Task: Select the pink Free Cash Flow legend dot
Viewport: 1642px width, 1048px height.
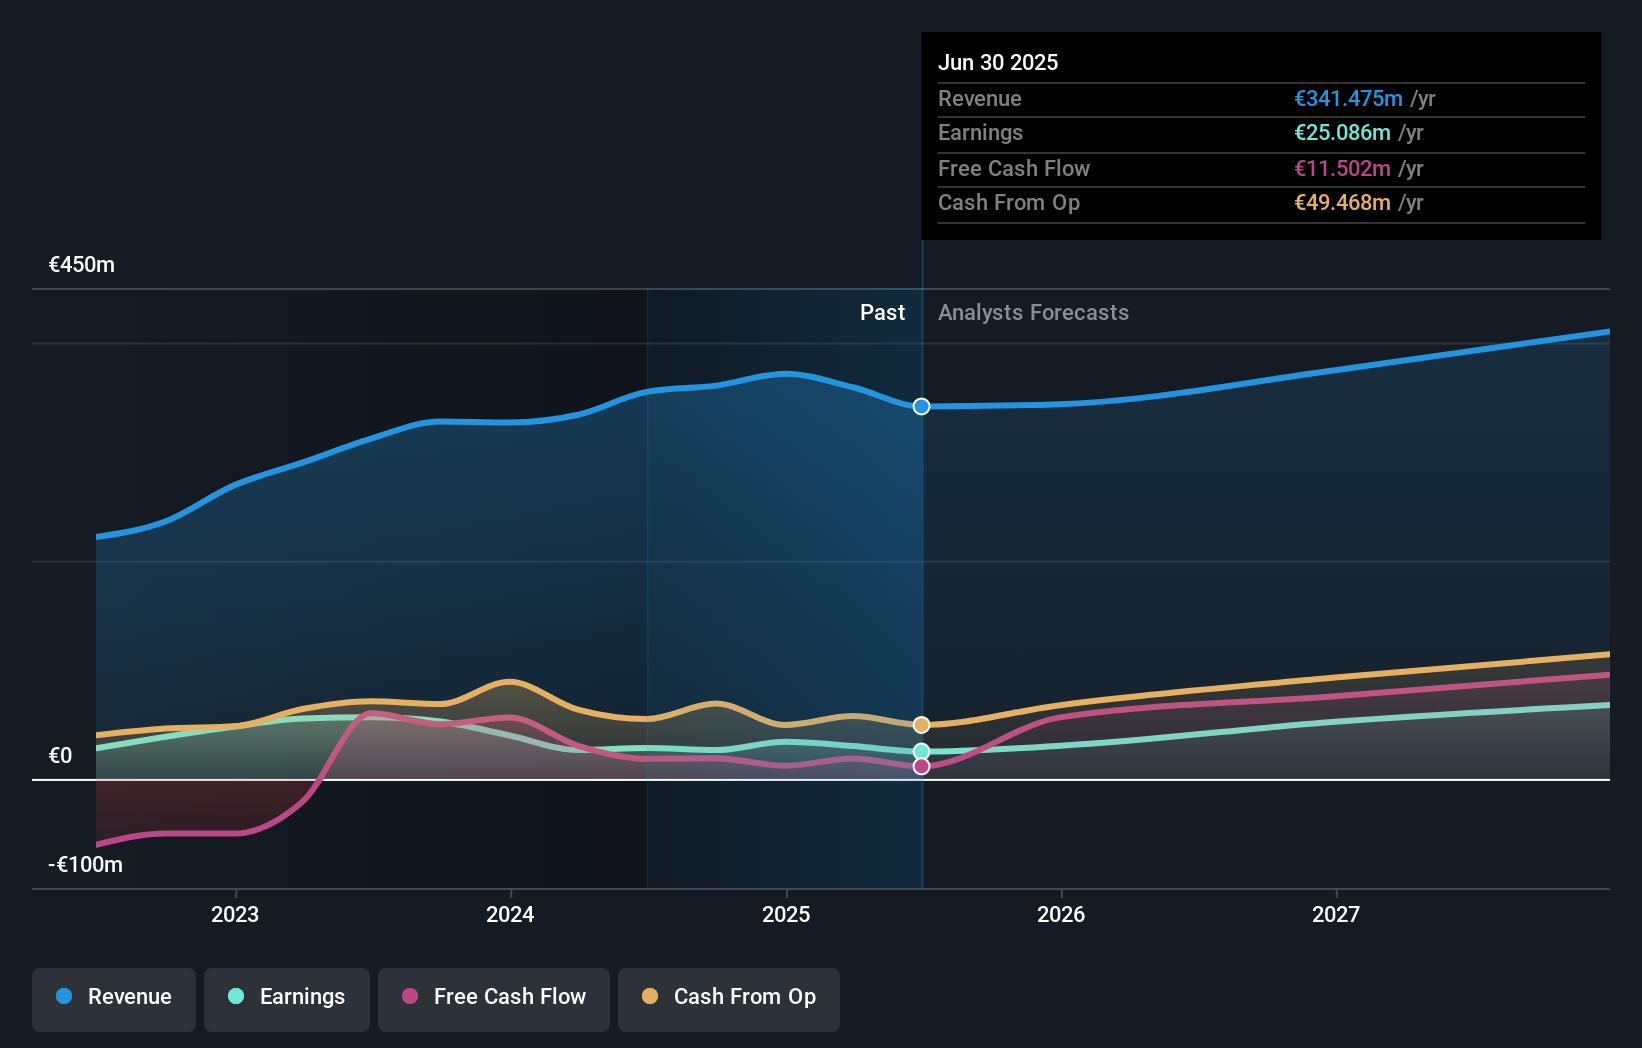Action: [x=412, y=997]
